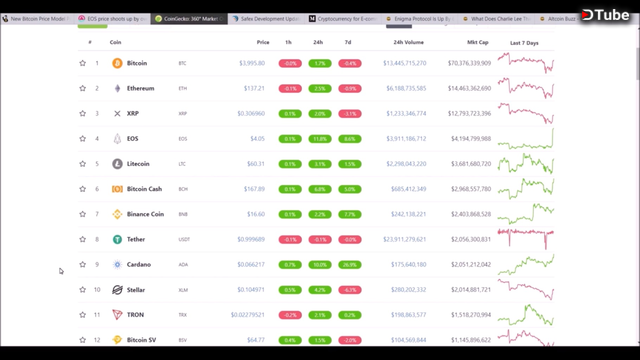Click the Tether last 7 days sparkline chart
Image resolution: width=640 pixels, height=360 pixels.
pyautogui.click(x=526, y=240)
